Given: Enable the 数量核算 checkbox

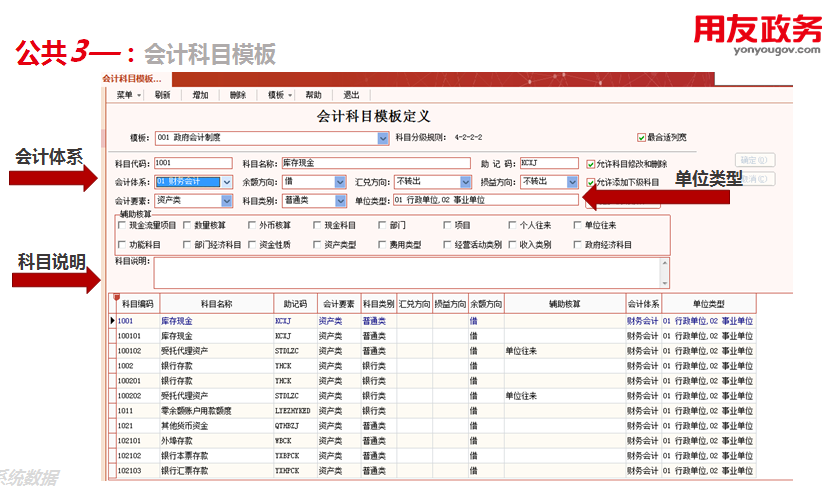Looking at the screenshot, I should click(x=187, y=225).
